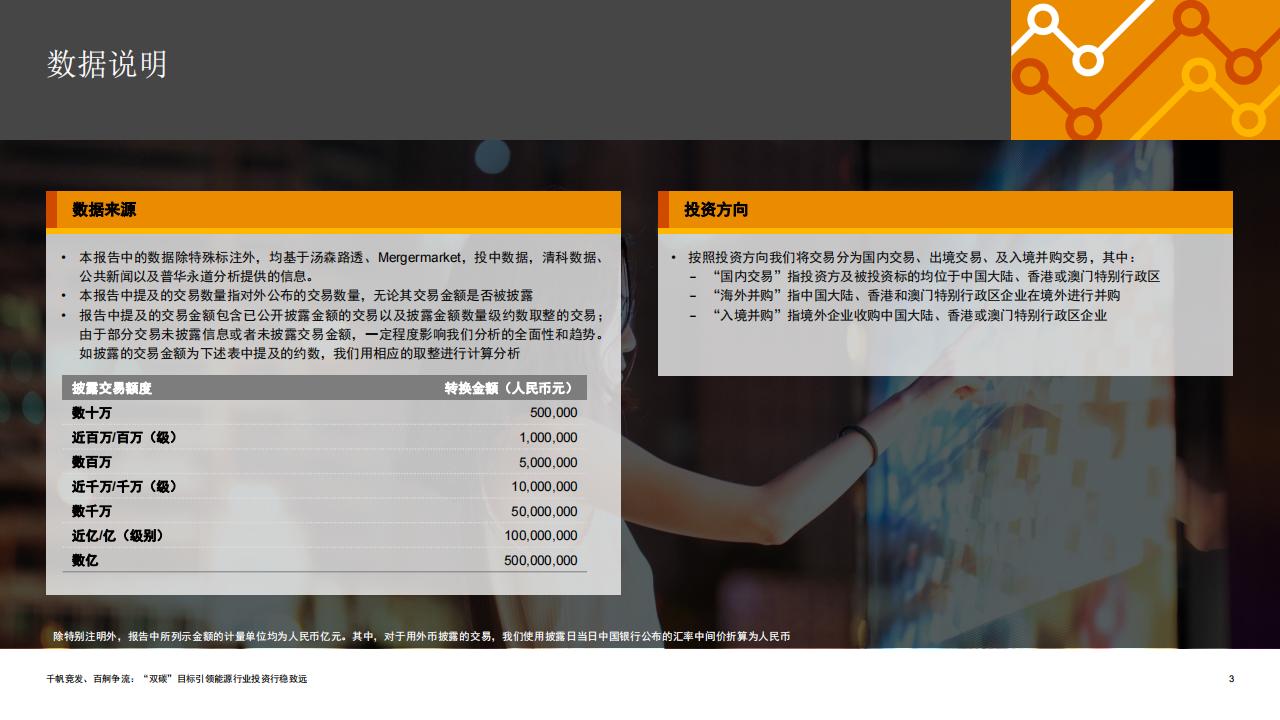Select the 数百万 row label
The width and height of the screenshot is (1280, 720).
click(x=92, y=462)
